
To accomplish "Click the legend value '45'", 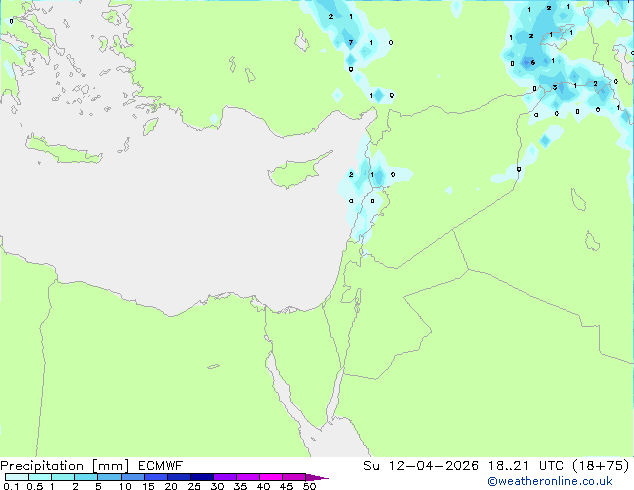I will (286, 486).
